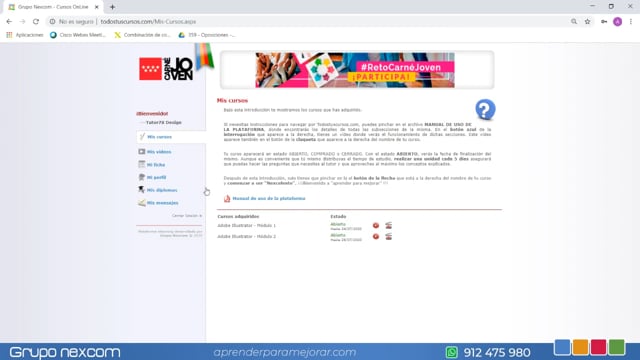Viewport: 640px width, 360px height.
Task: Open the Chrome profile avatar
Action: tap(618, 22)
